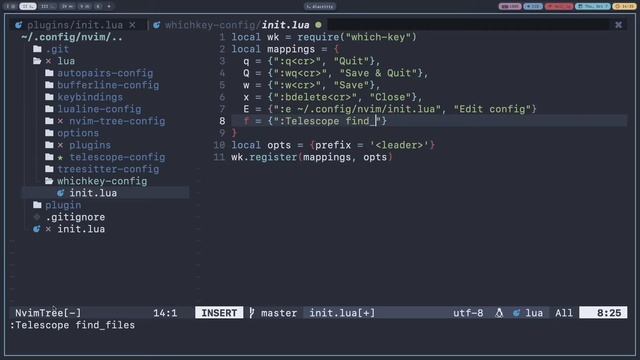The height and width of the screenshot is (360, 640).
Task: Click the bufferline close X at far right
Action: pos(618,25)
